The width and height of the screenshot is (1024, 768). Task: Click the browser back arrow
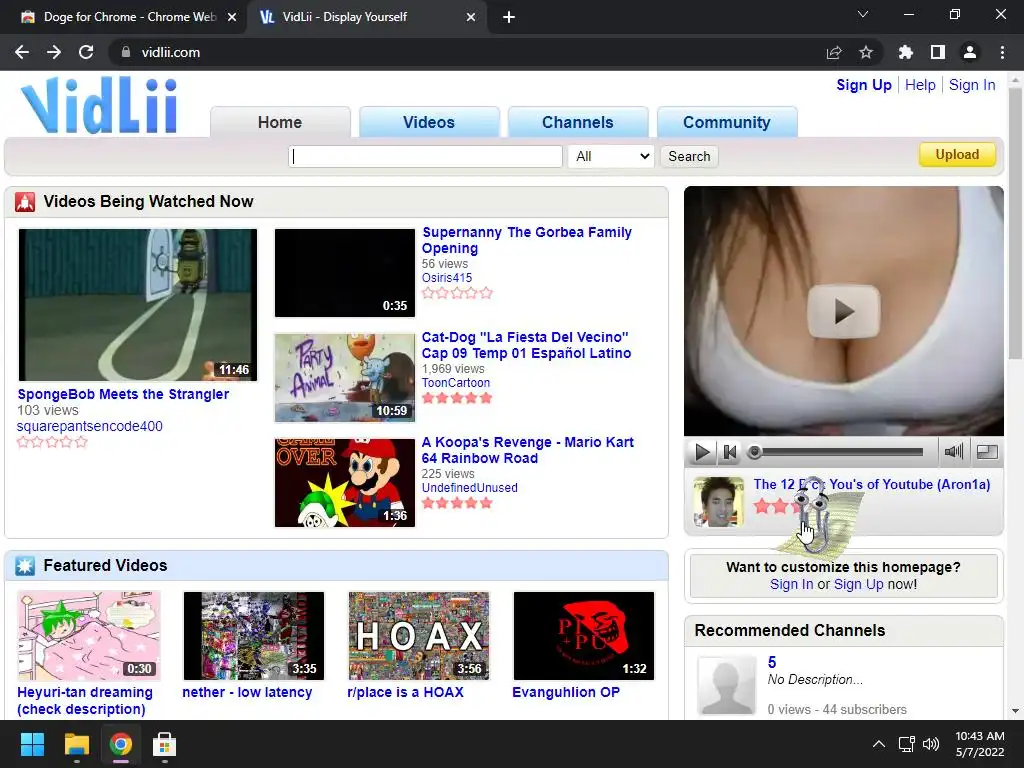tap(22, 52)
